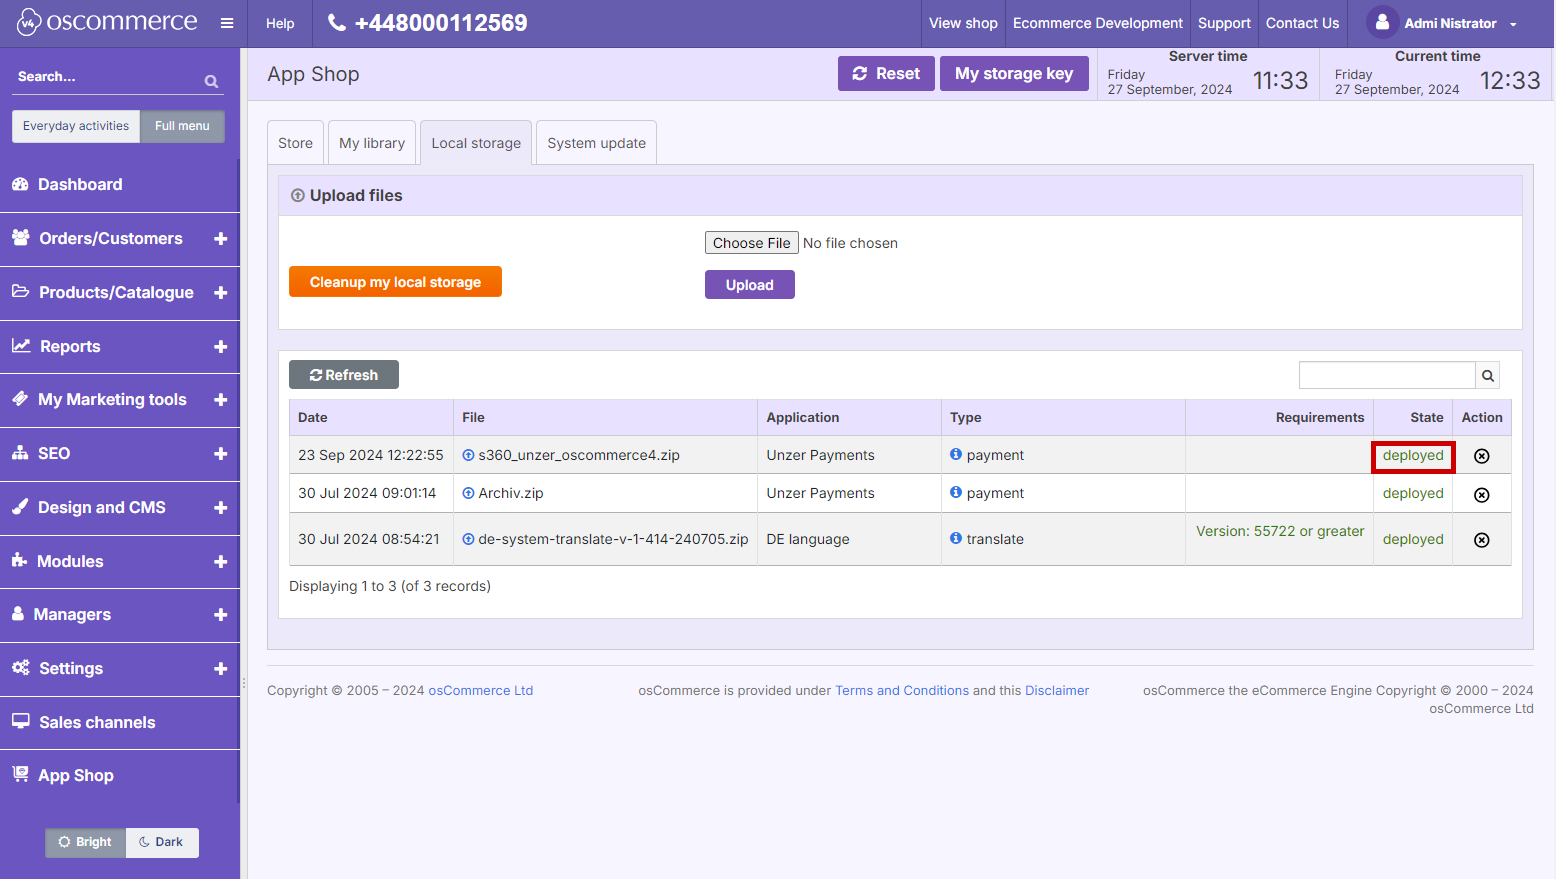Open the Store tab
Image resolution: width=1556 pixels, height=879 pixels.
pyautogui.click(x=295, y=143)
